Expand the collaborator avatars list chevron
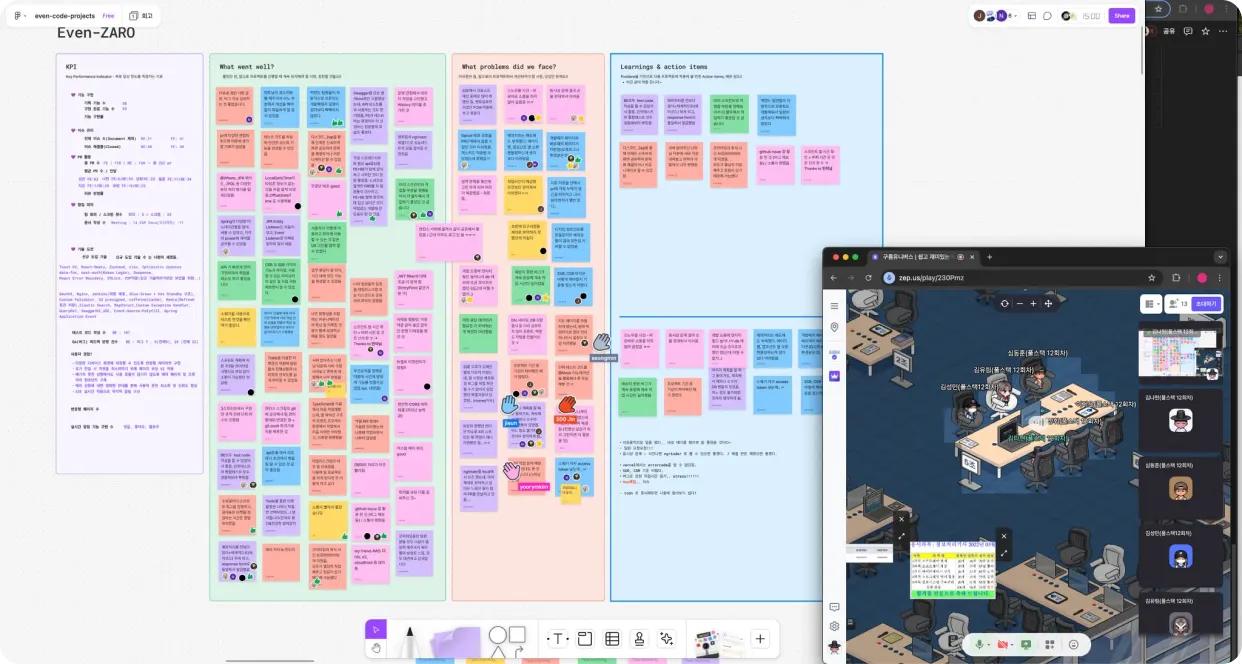 tap(1017, 16)
